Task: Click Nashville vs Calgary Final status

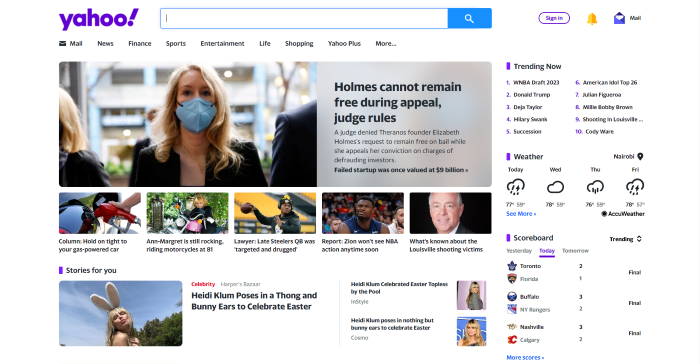Action: pos(634,333)
